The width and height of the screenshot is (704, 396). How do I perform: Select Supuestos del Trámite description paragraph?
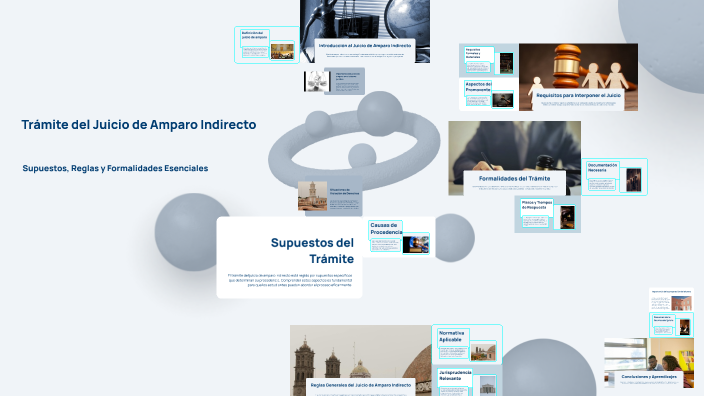[290, 280]
